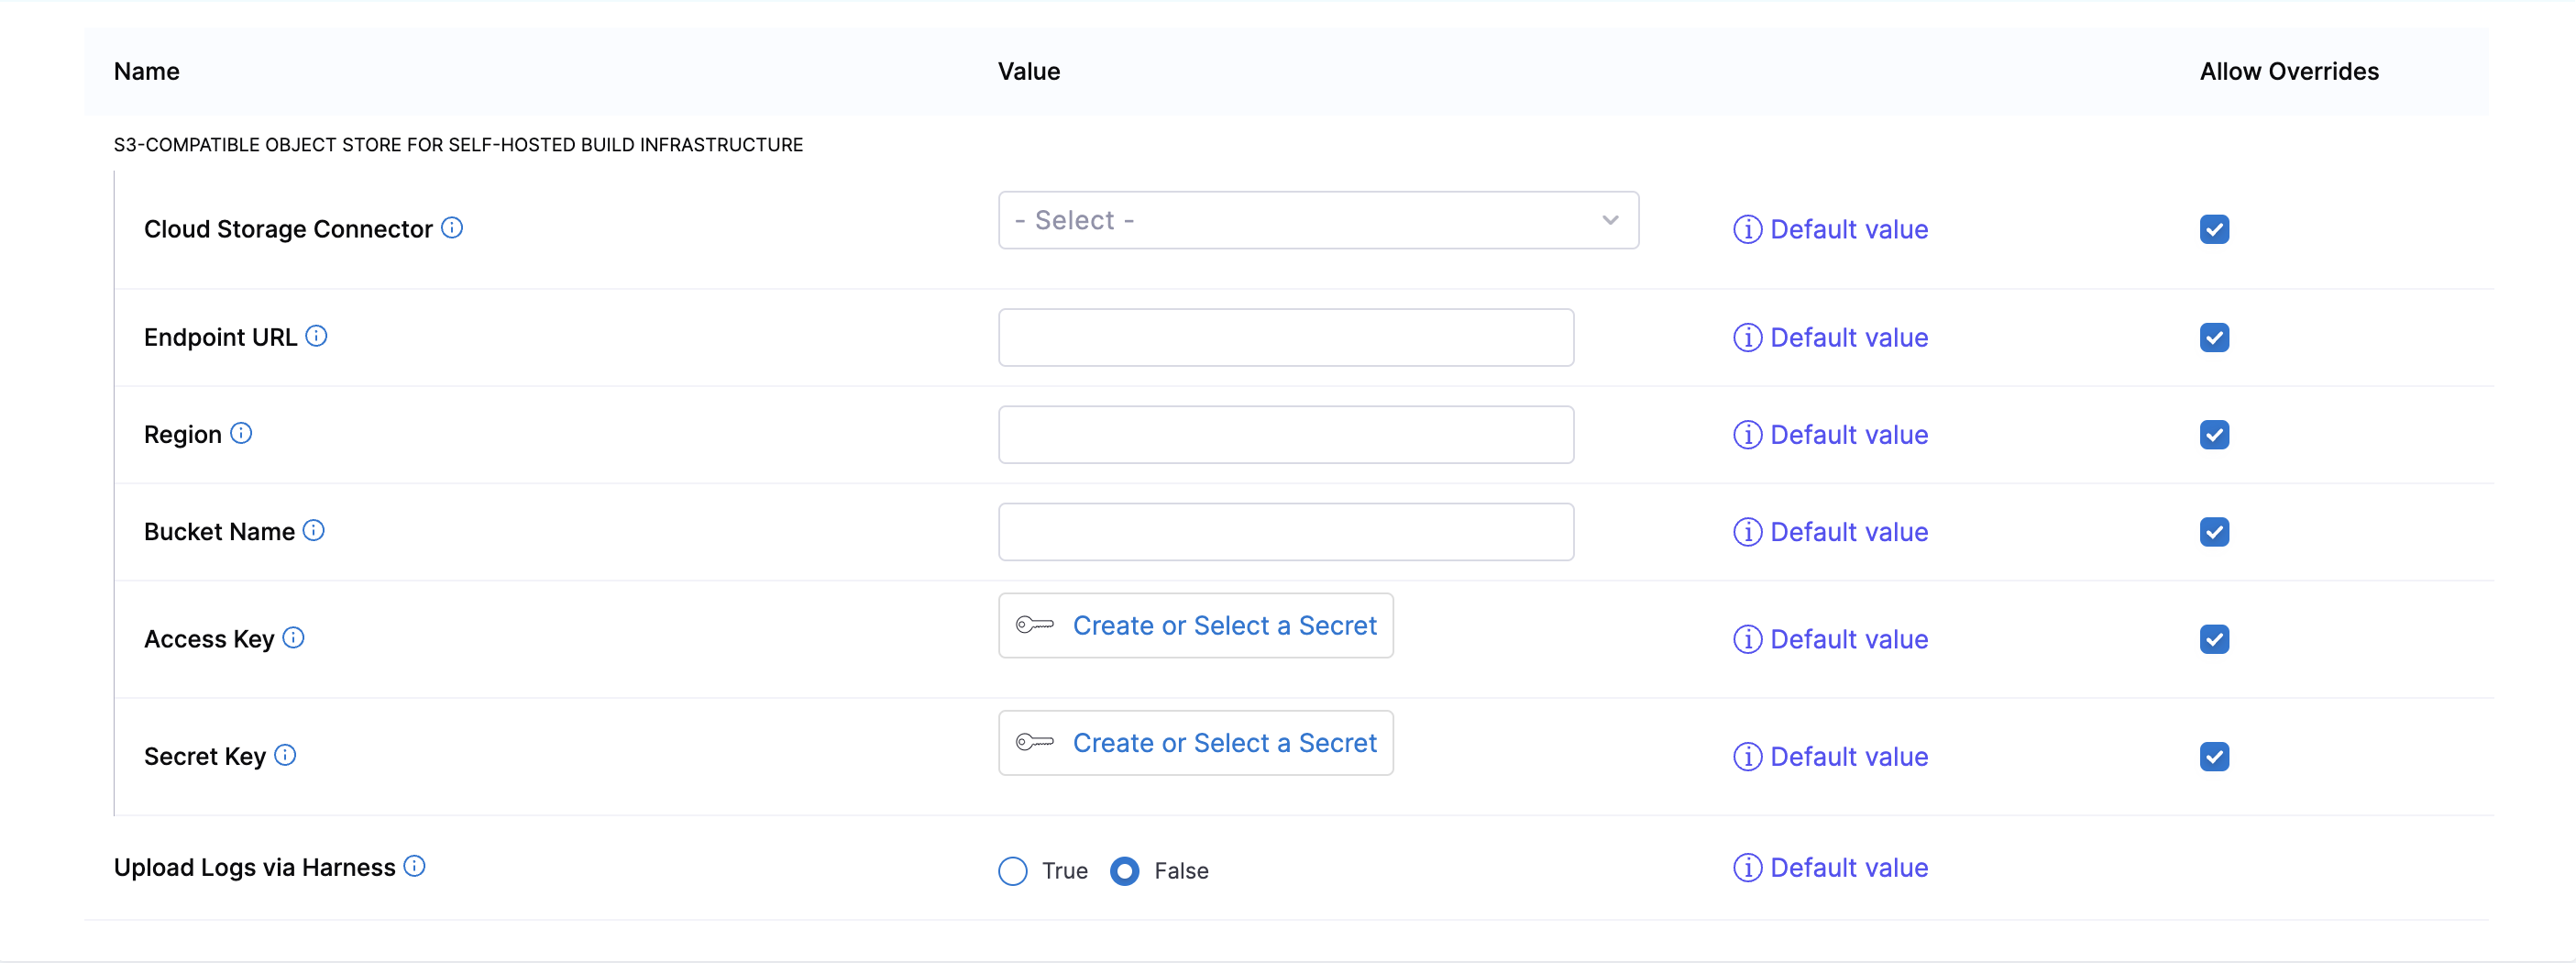Screen dimensions: 2576x963
Task: Select True for Upload Logs via Harness
Action: [1012, 871]
